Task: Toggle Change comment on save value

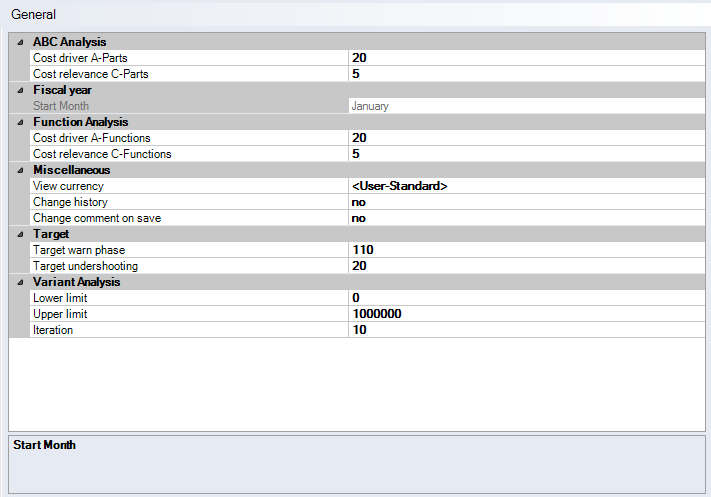Action: click(x=525, y=218)
